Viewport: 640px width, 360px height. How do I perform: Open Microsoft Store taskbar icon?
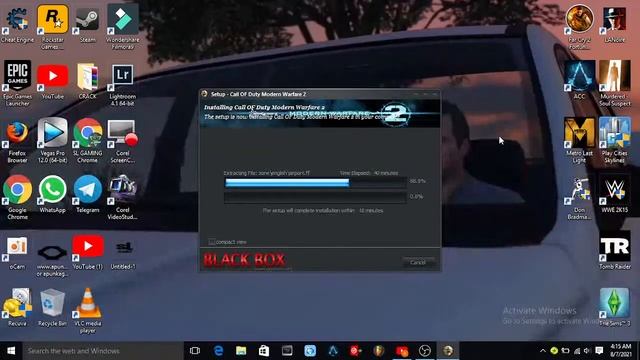tap(264, 351)
